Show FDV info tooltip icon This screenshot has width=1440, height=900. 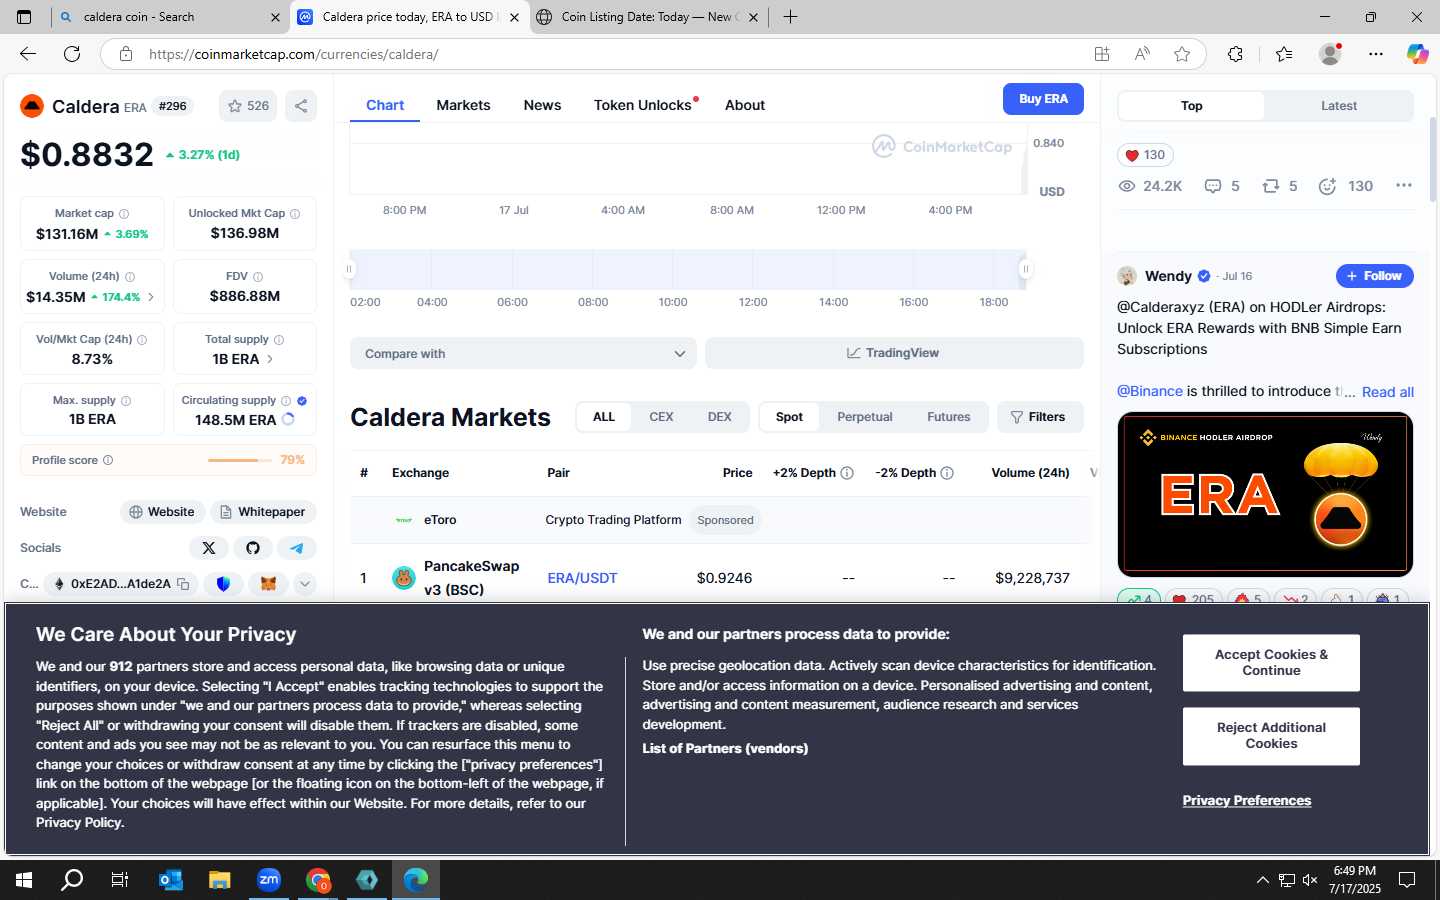[258, 277]
